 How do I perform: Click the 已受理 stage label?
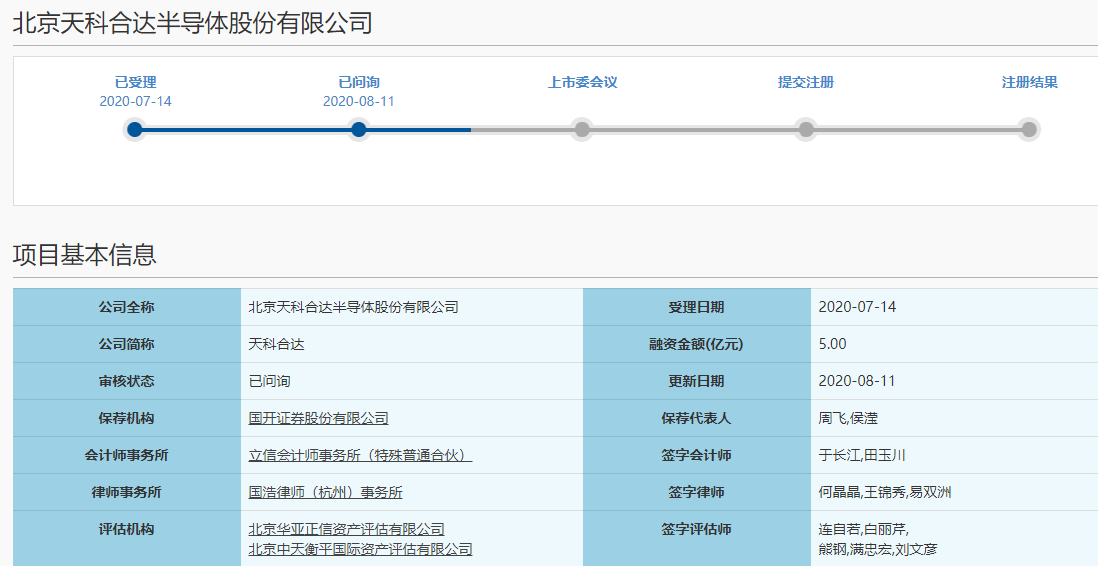coord(135,82)
